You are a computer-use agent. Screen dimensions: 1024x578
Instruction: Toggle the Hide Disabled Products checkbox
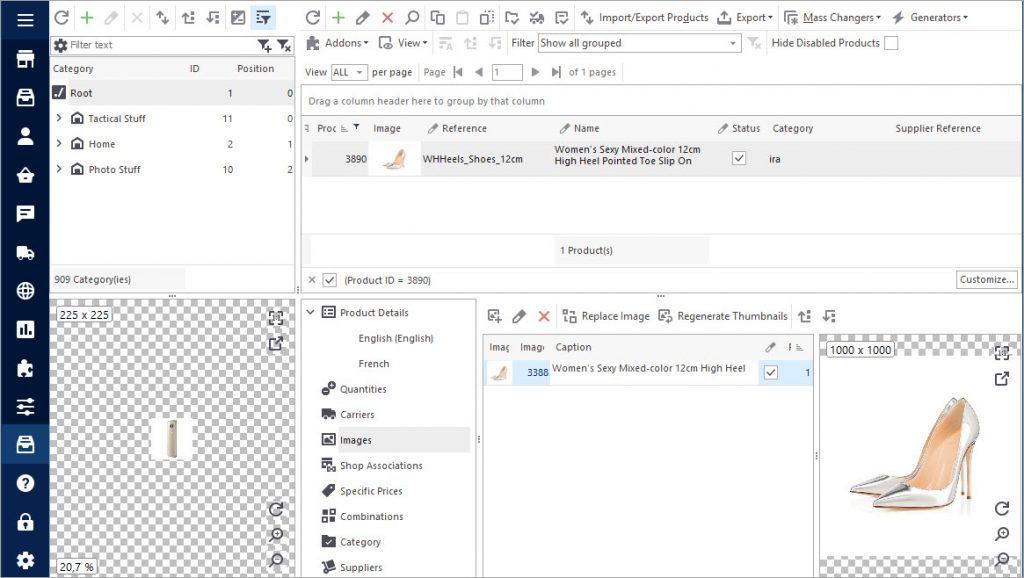click(x=891, y=43)
